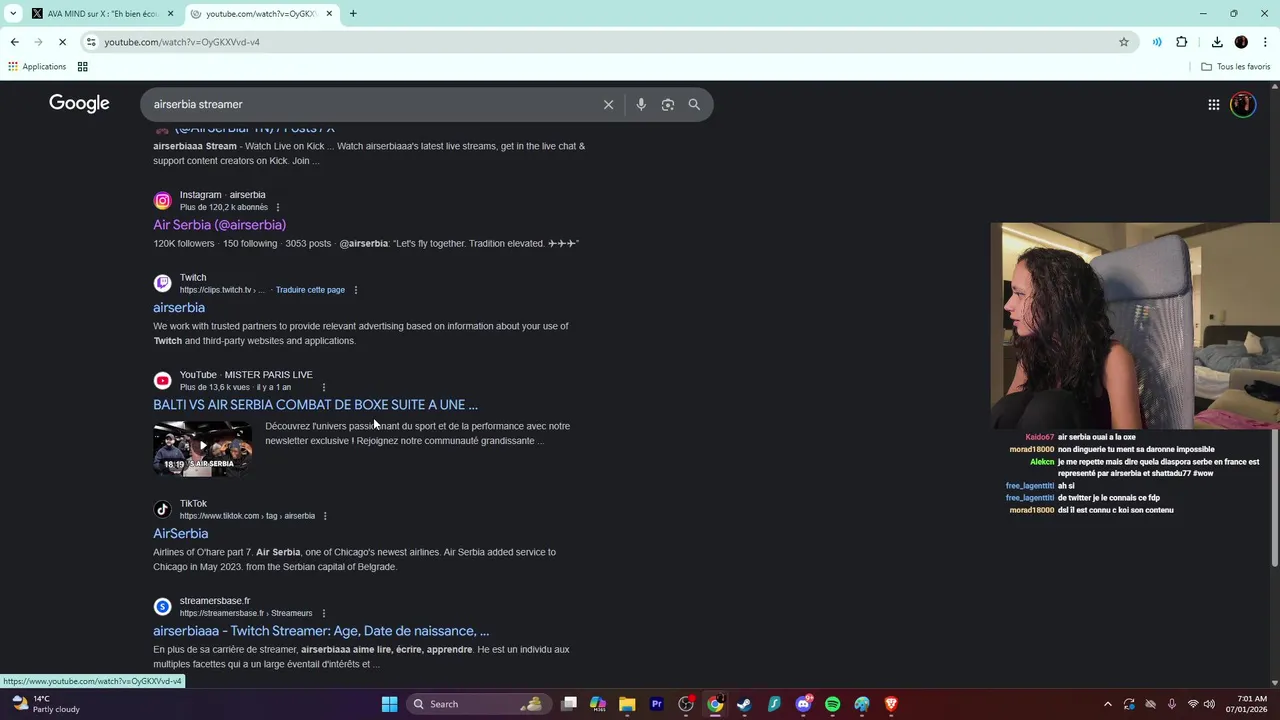Click the webcam overlay video
This screenshot has width=1280, height=720.
[x=1135, y=326]
